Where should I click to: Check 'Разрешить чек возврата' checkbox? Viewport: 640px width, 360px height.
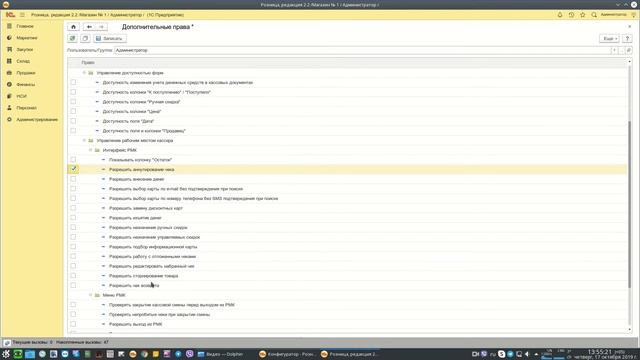click(73, 285)
